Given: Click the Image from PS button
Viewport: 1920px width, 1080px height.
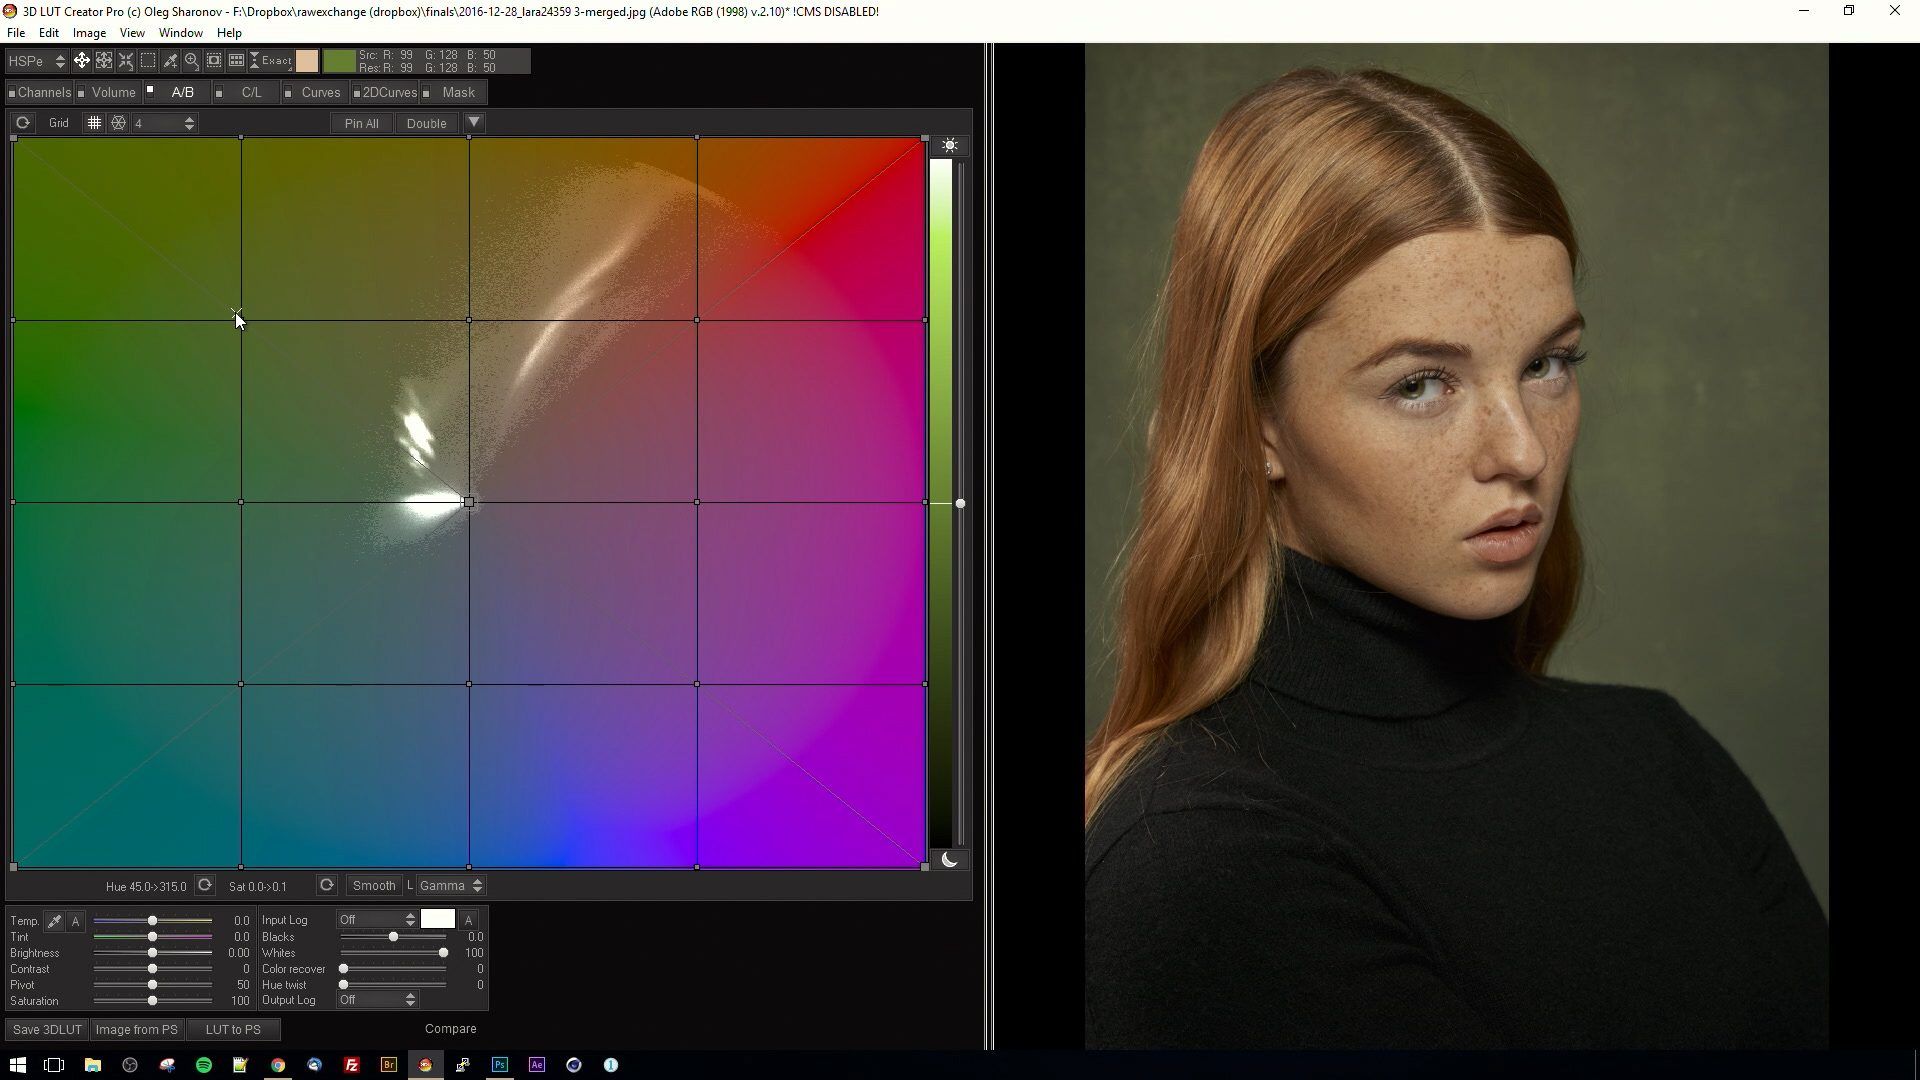Looking at the screenshot, I should (136, 1029).
